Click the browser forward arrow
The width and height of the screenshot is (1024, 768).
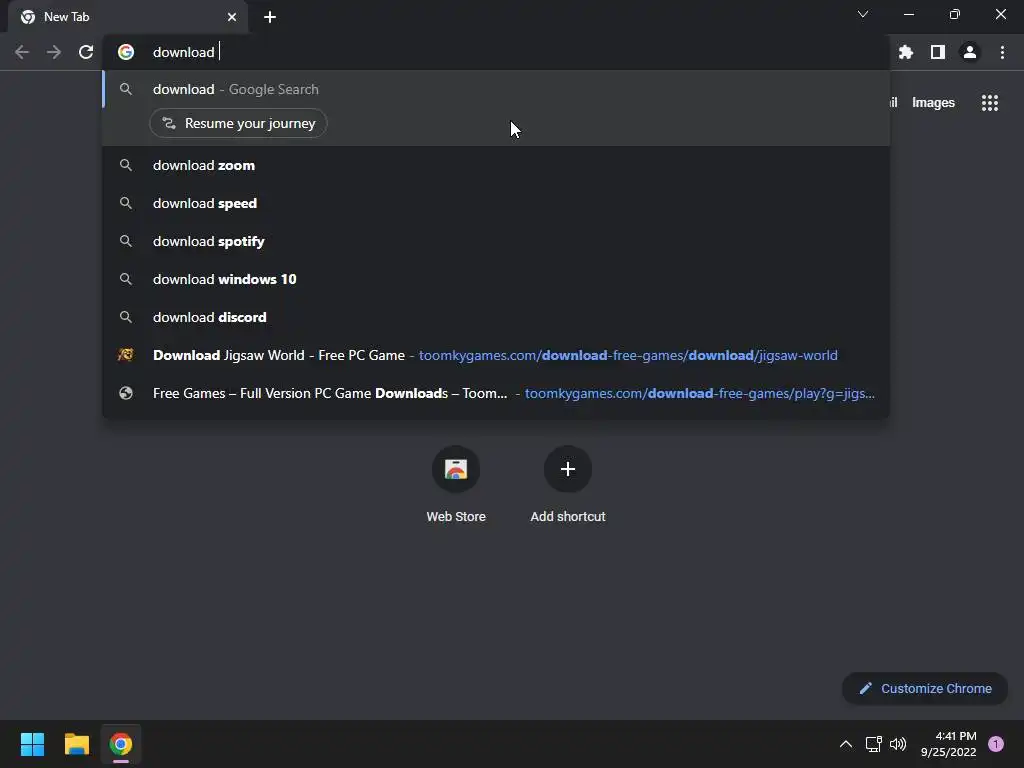click(x=54, y=52)
